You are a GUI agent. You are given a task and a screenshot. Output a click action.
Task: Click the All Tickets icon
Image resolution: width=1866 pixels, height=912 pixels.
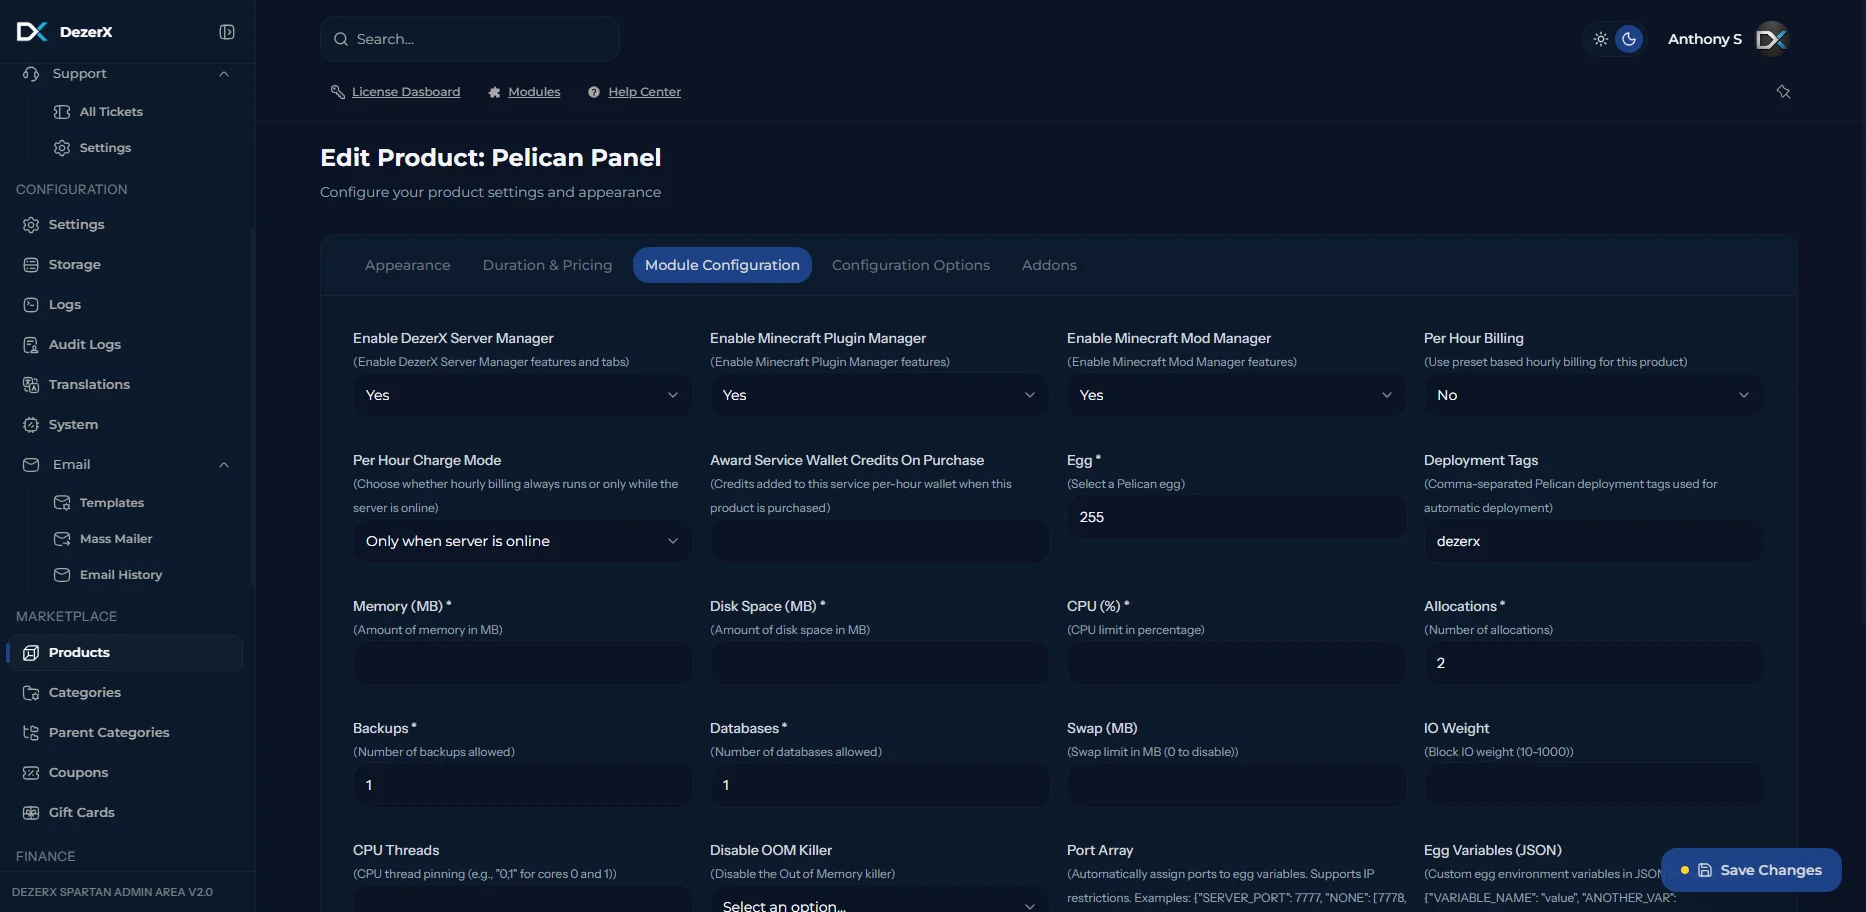[x=62, y=112]
